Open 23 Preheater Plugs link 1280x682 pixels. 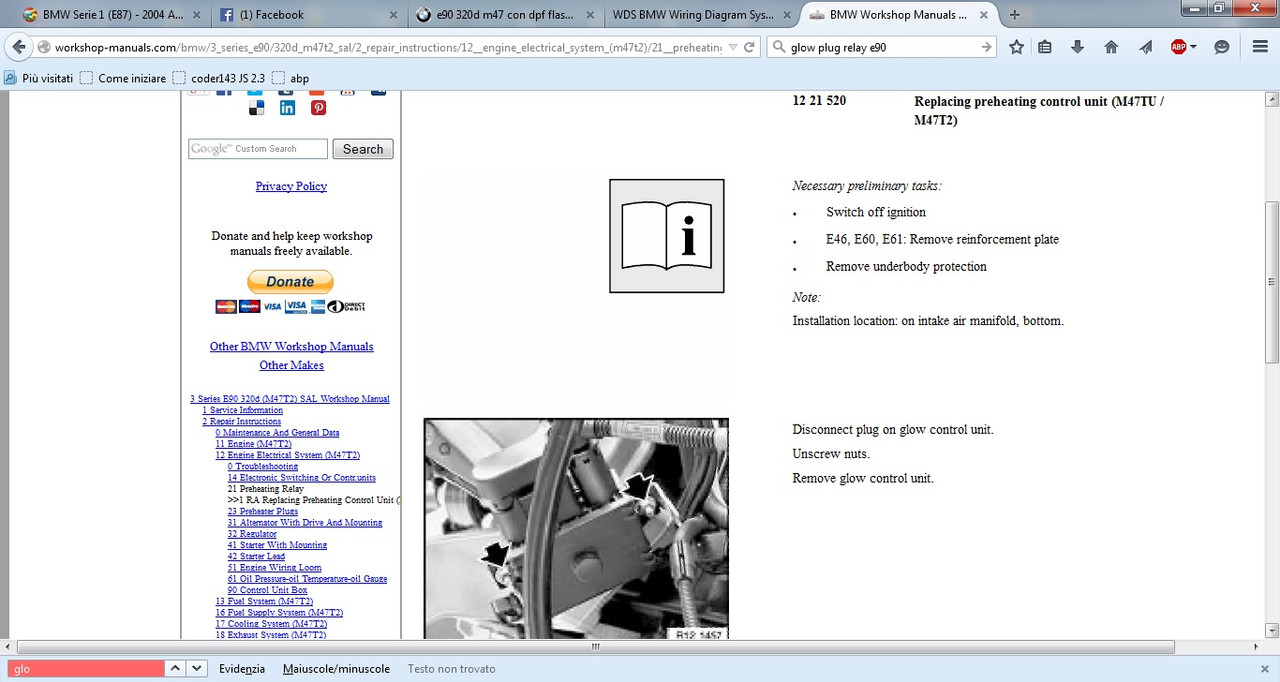coord(263,511)
